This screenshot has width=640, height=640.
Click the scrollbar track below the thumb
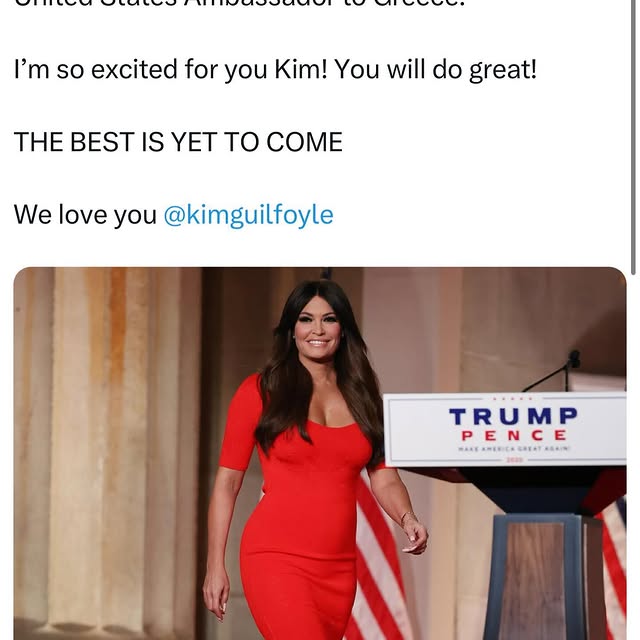tap(633, 457)
